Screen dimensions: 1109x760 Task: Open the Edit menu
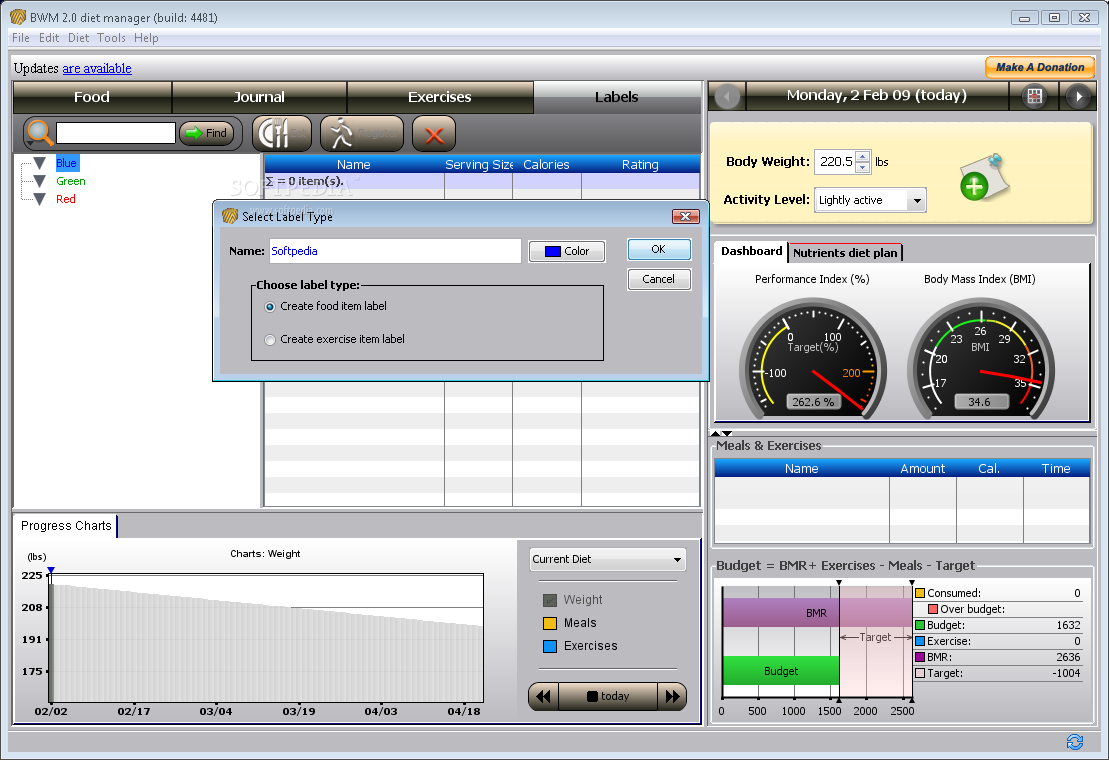pyautogui.click(x=49, y=38)
